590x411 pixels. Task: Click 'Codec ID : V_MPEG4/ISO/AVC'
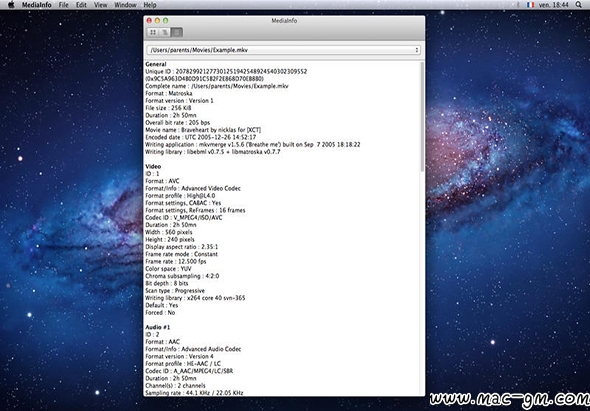point(184,218)
